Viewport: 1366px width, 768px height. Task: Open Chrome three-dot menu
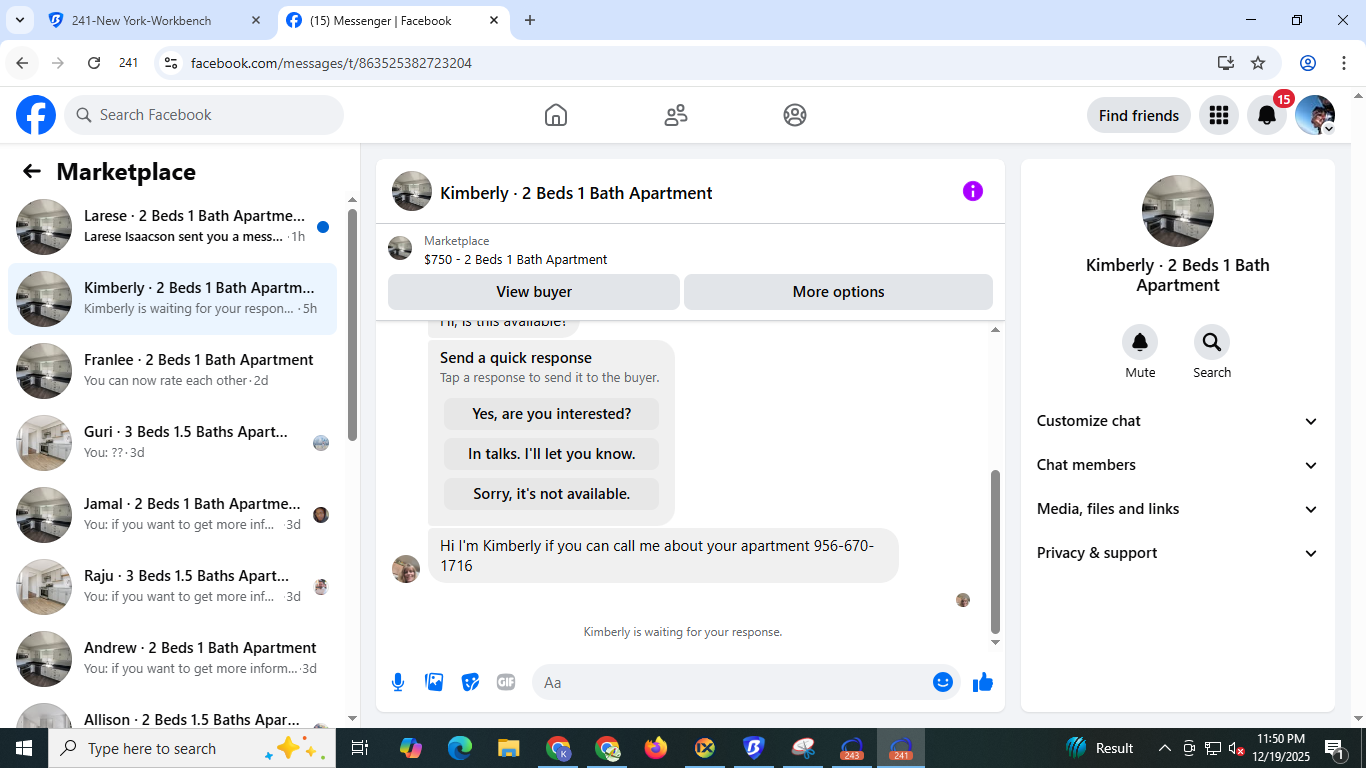click(1343, 63)
